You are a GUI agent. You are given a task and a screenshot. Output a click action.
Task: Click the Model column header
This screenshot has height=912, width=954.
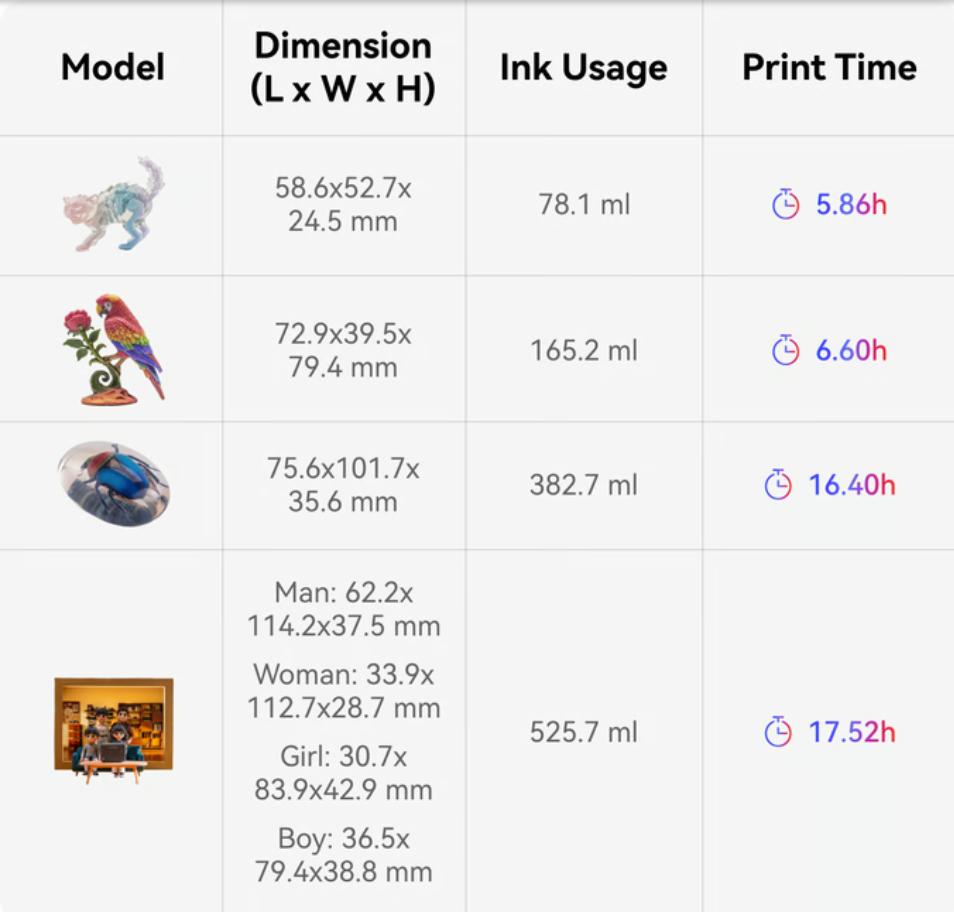[113, 67]
